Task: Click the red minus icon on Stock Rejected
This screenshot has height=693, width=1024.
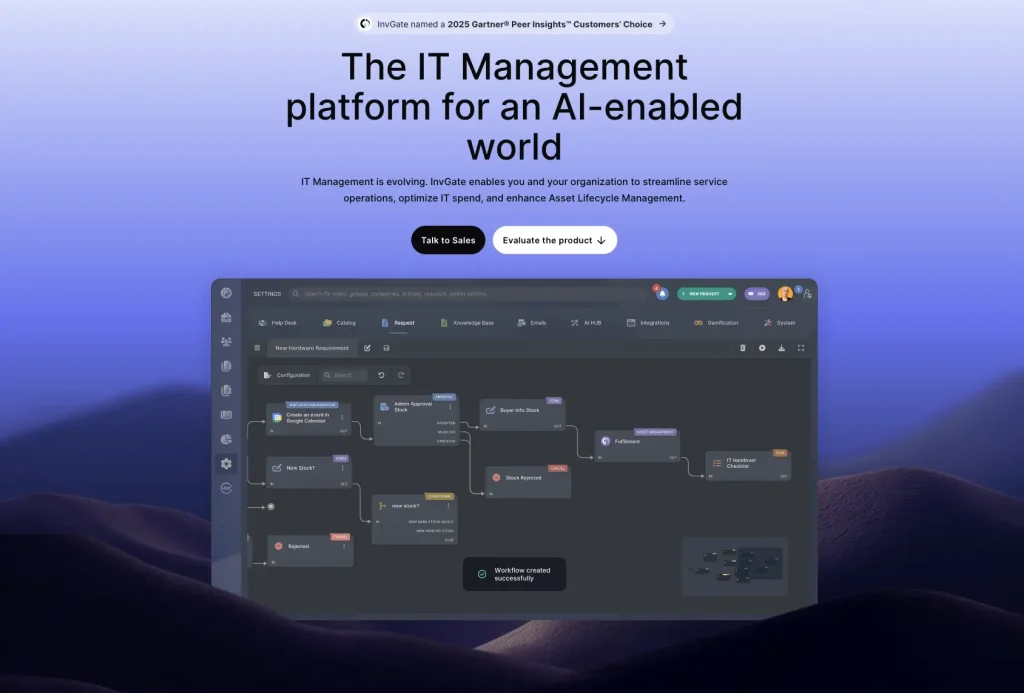Action: click(x=496, y=477)
